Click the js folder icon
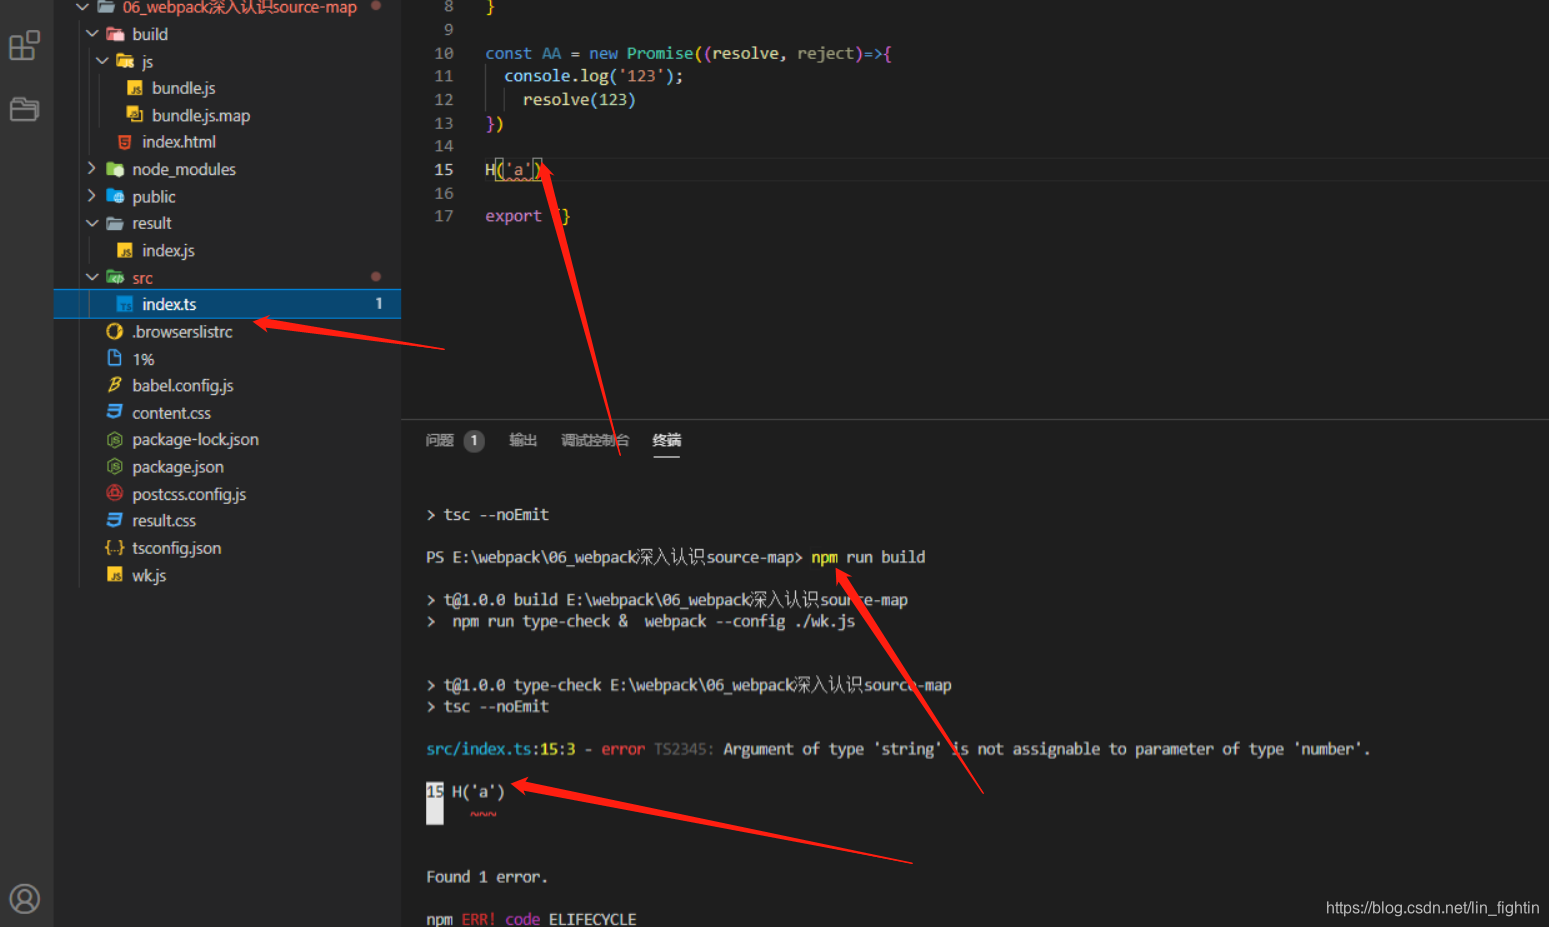Image resolution: width=1549 pixels, height=927 pixels. pyautogui.click(x=125, y=61)
